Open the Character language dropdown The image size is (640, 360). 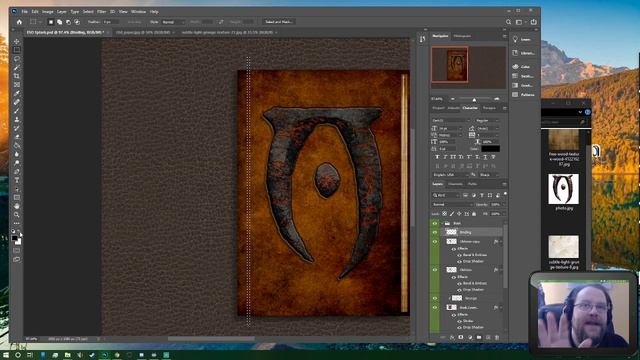tap(450, 175)
